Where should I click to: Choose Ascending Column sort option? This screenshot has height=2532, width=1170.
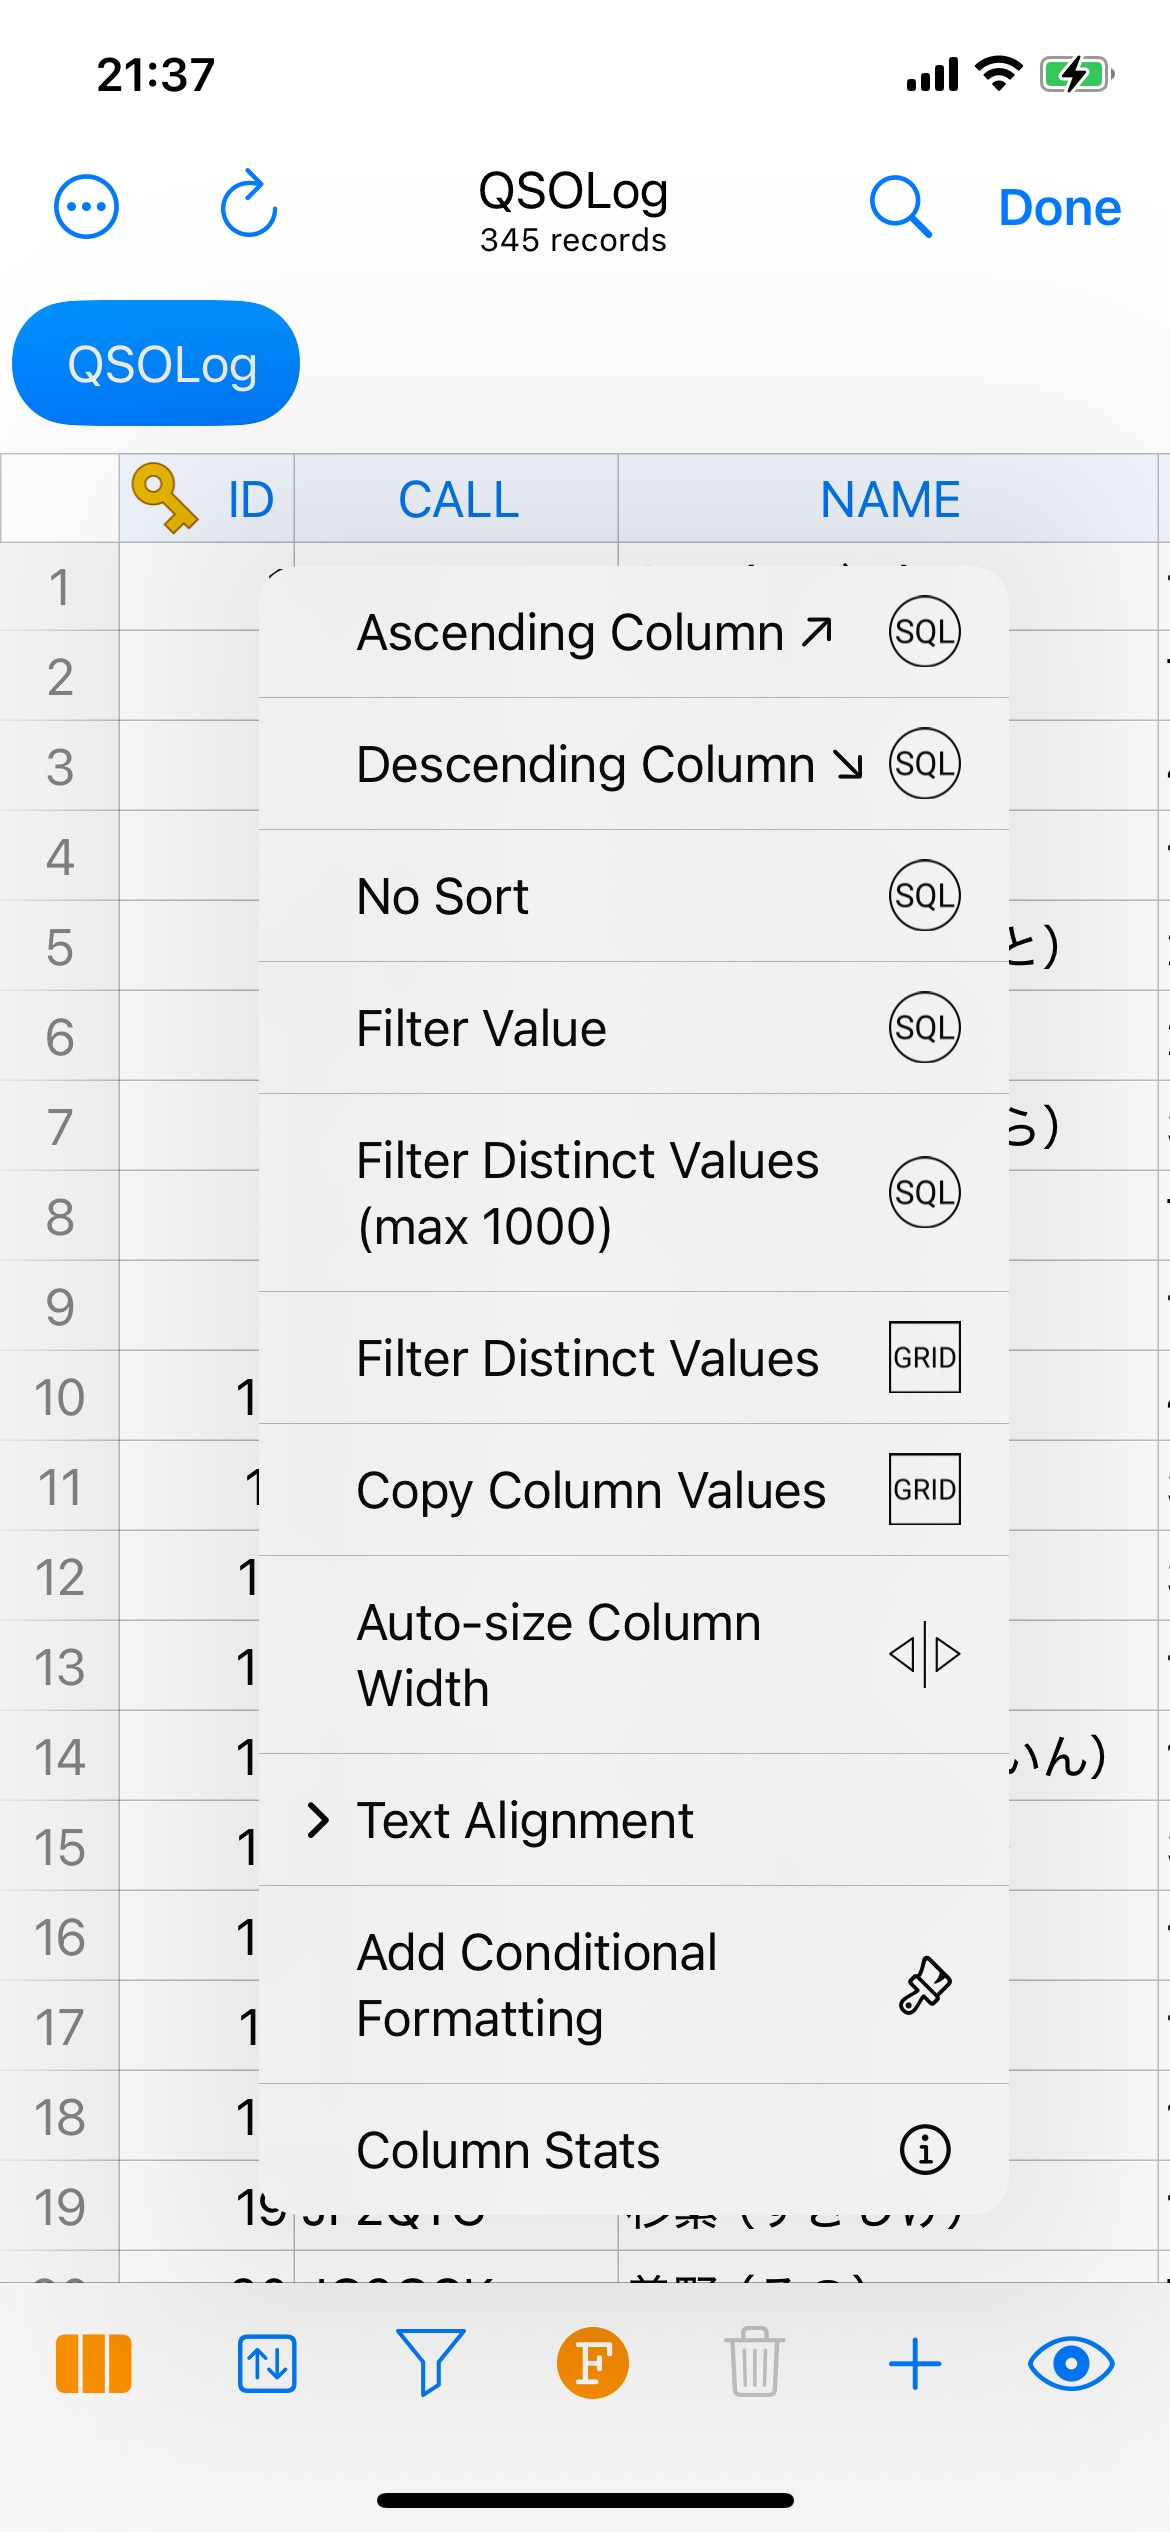pos(634,632)
